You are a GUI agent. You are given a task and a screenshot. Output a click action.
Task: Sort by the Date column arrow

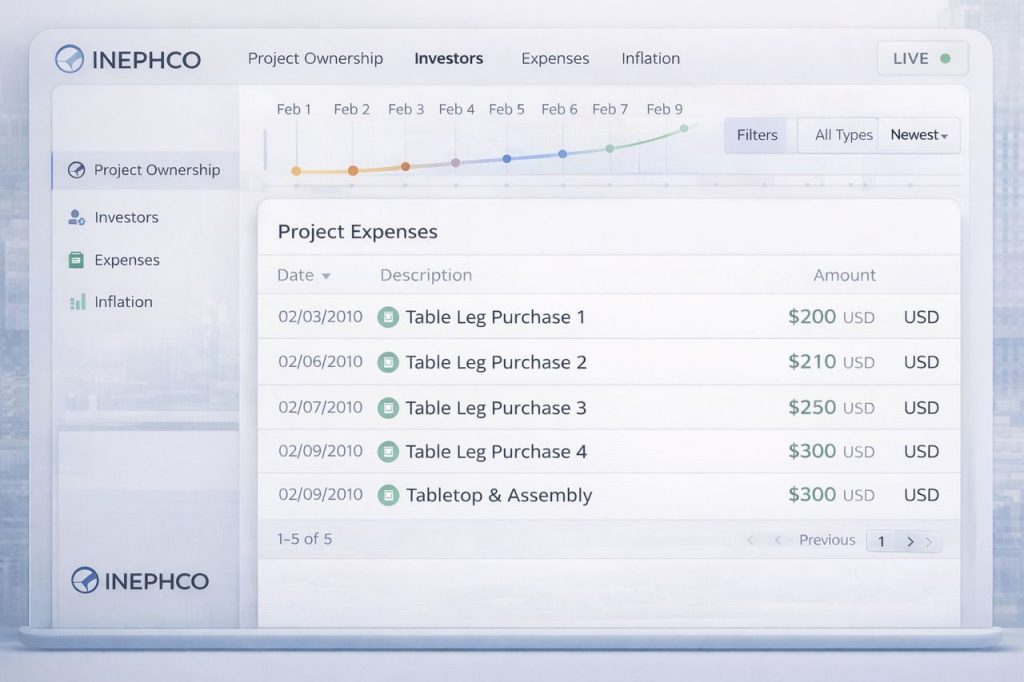pos(326,276)
